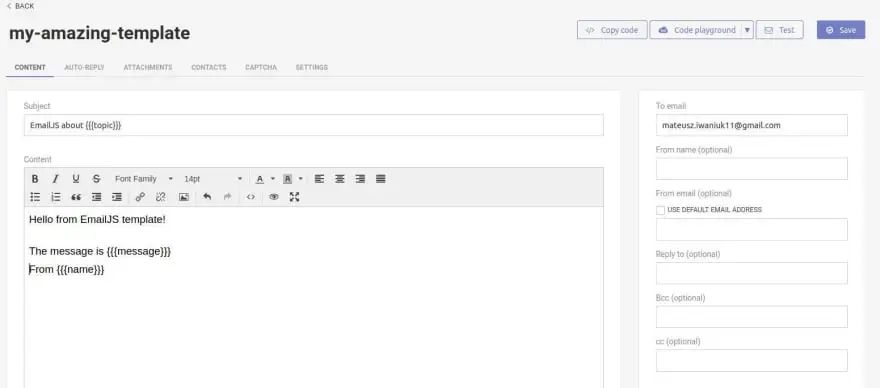Screen dimensions: 880x388
Task: Apply strikethrough formatting
Action: 96,179
